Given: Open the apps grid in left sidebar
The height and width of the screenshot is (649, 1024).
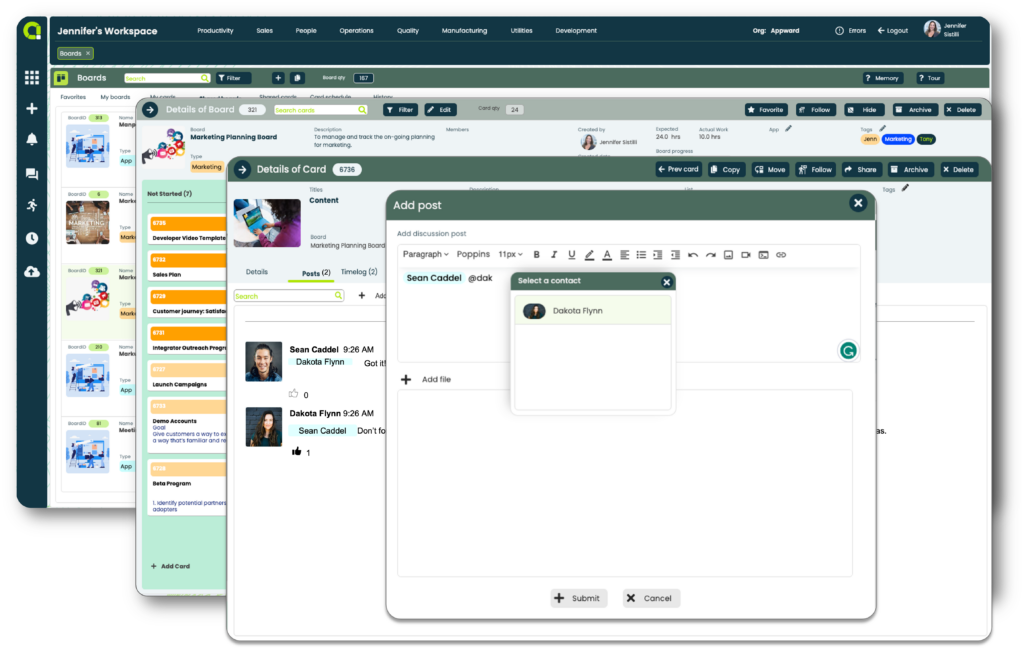Looking at the screenshot, I should (x=32, y=77).
